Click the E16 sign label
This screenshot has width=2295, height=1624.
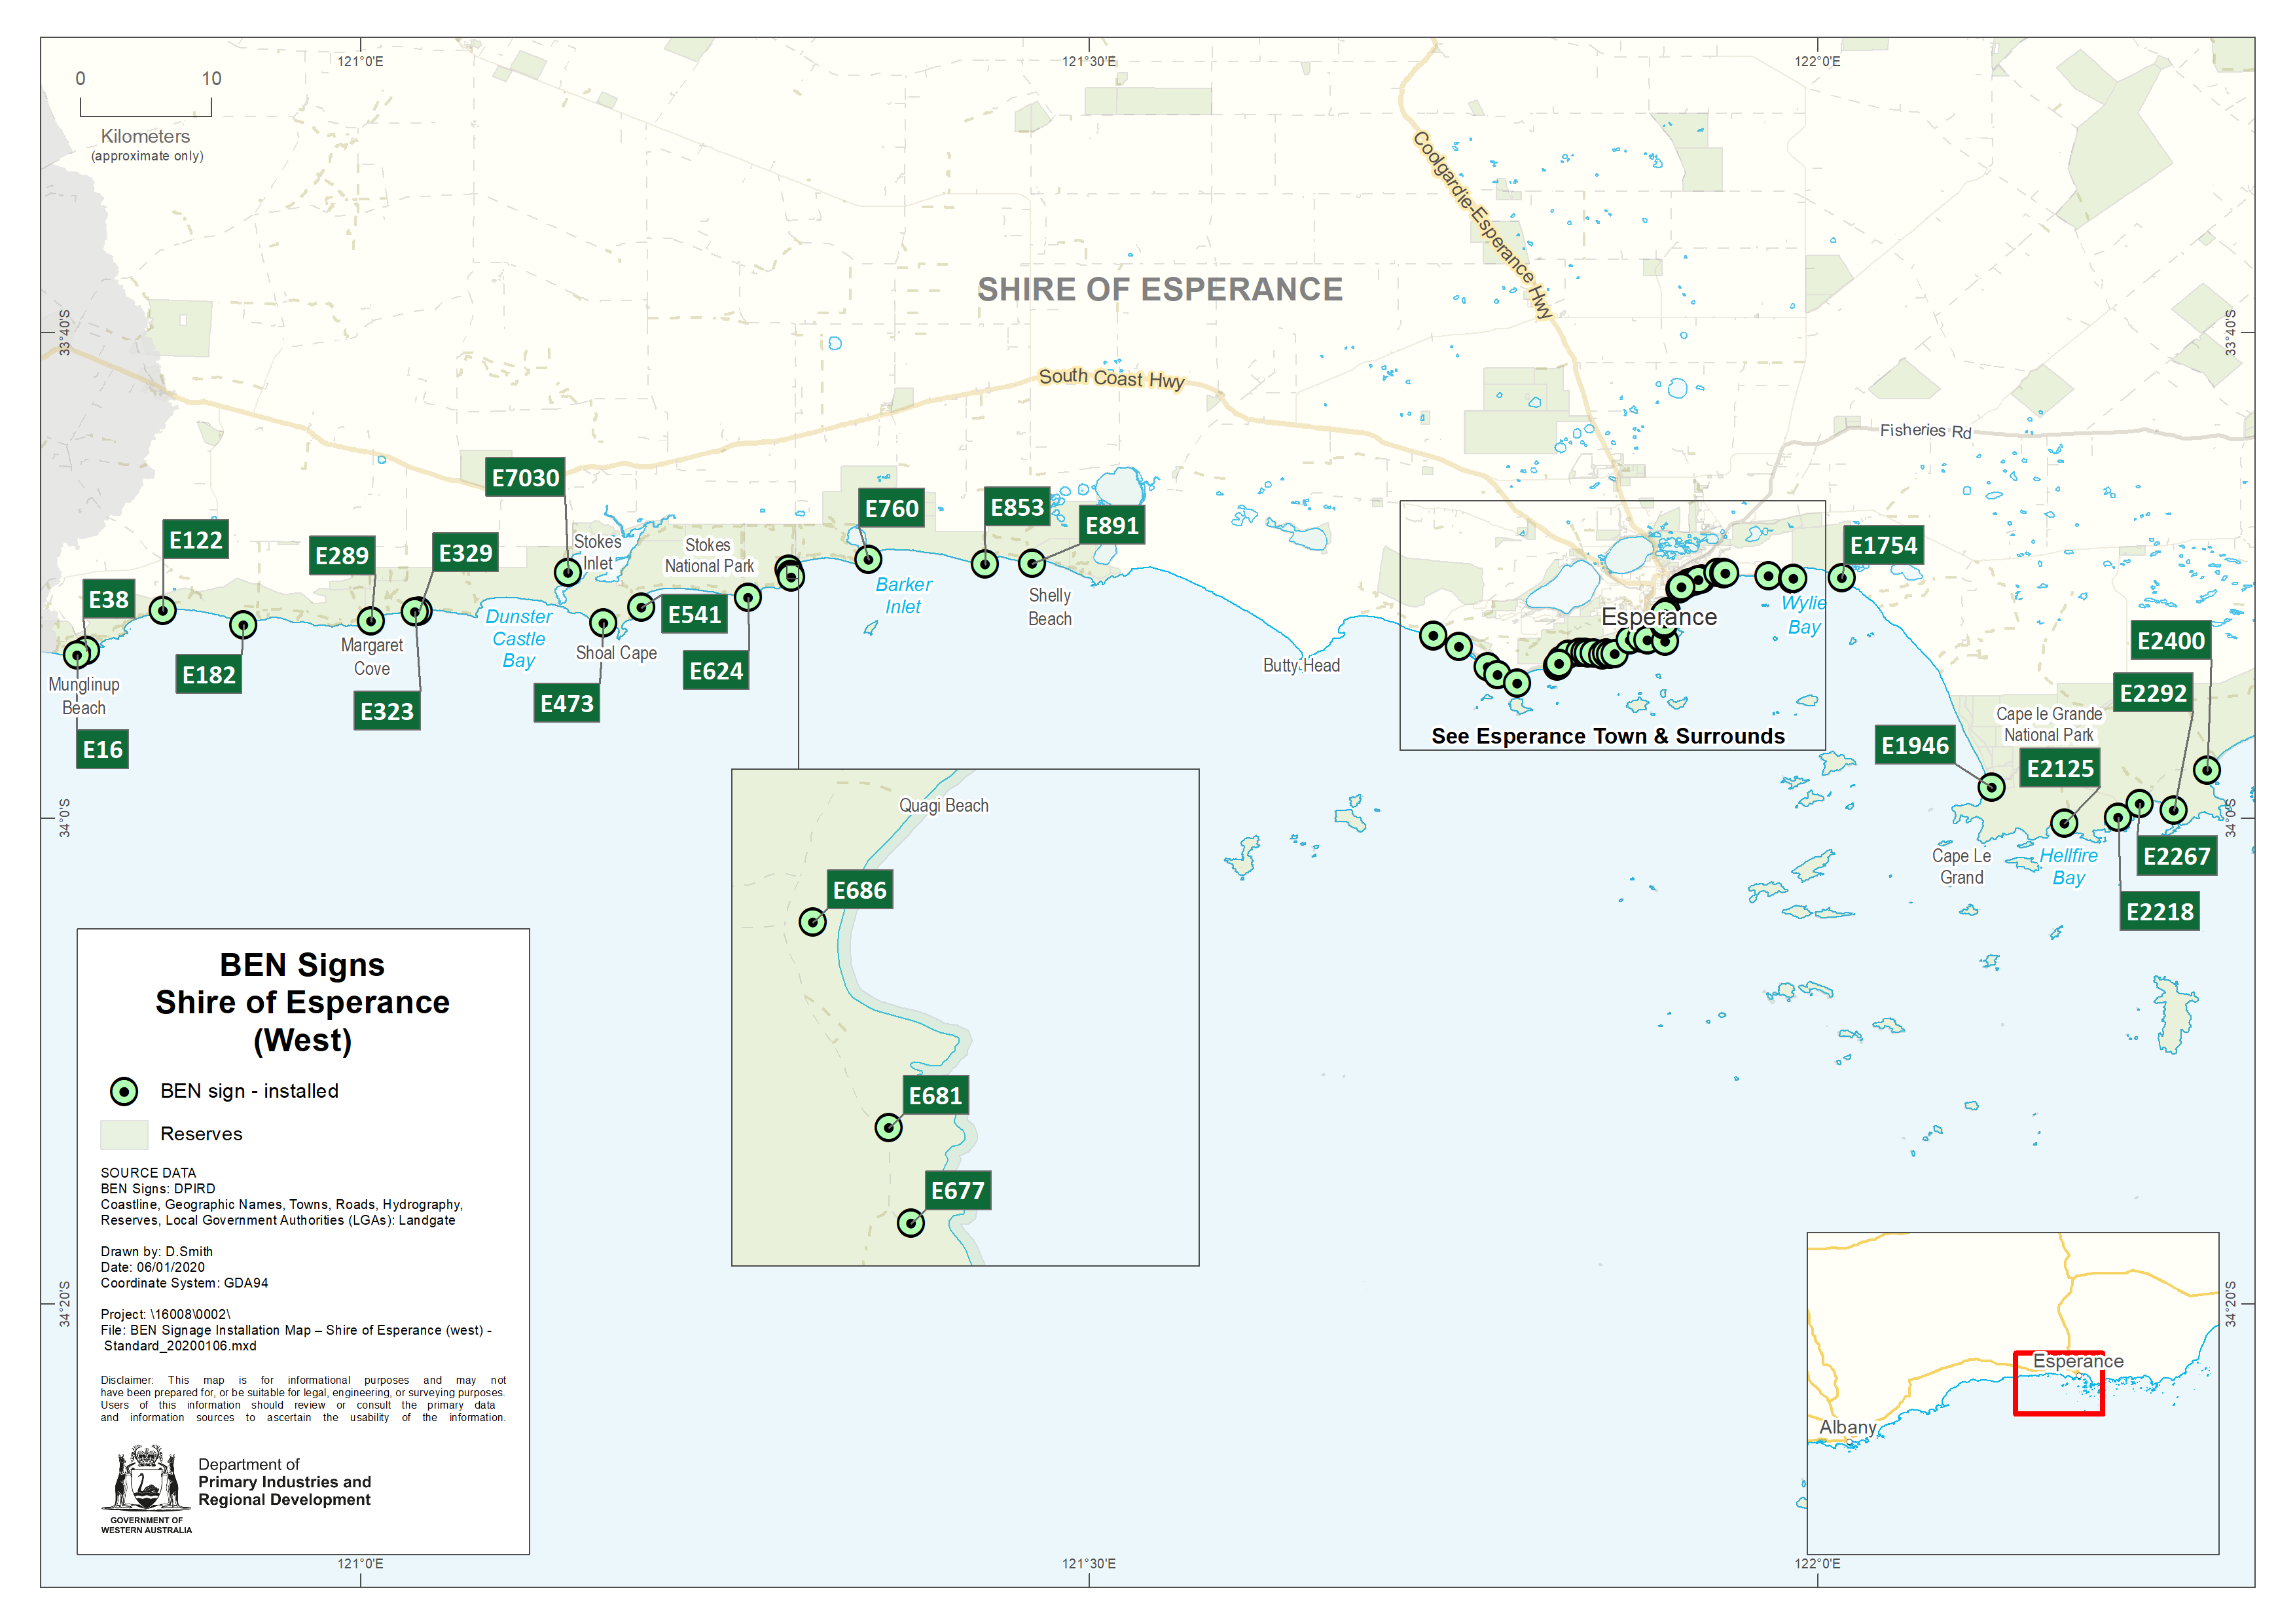(102, 749)
